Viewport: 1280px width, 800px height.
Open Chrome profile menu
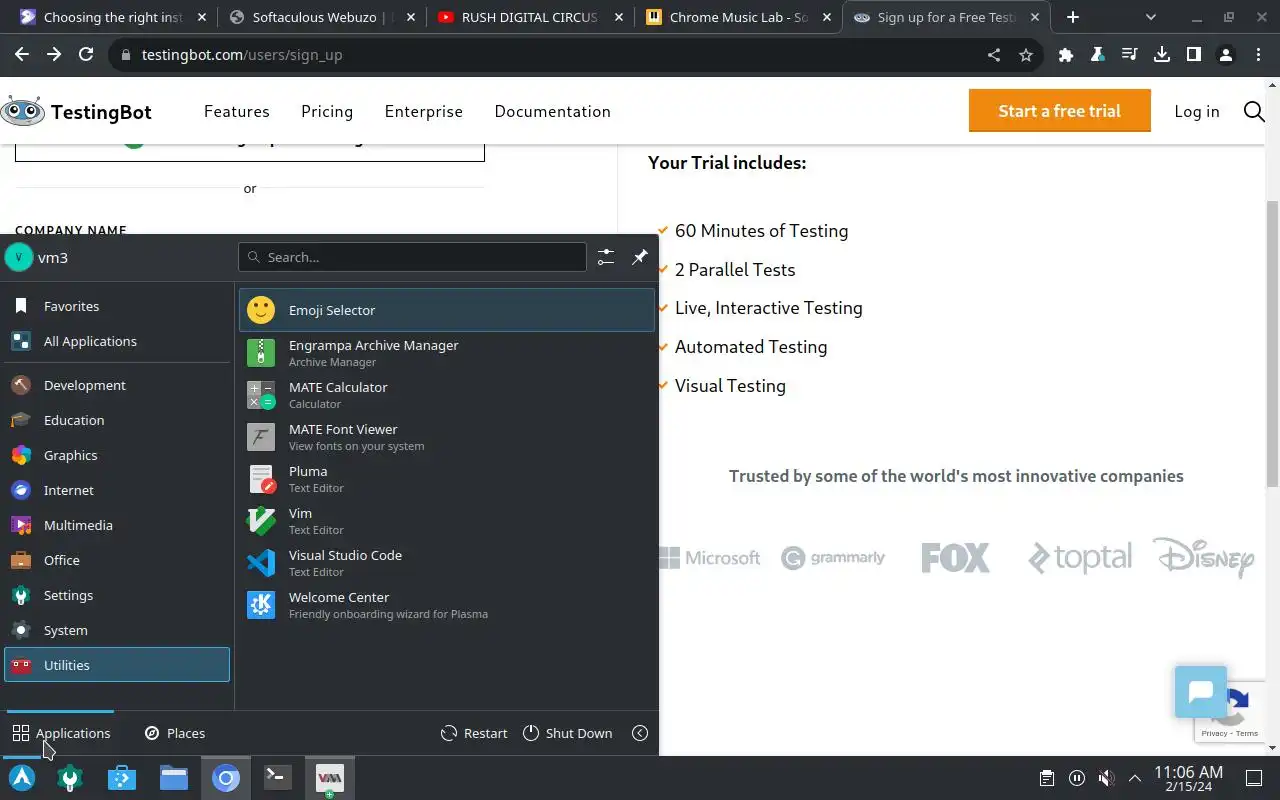(1226, 55)
